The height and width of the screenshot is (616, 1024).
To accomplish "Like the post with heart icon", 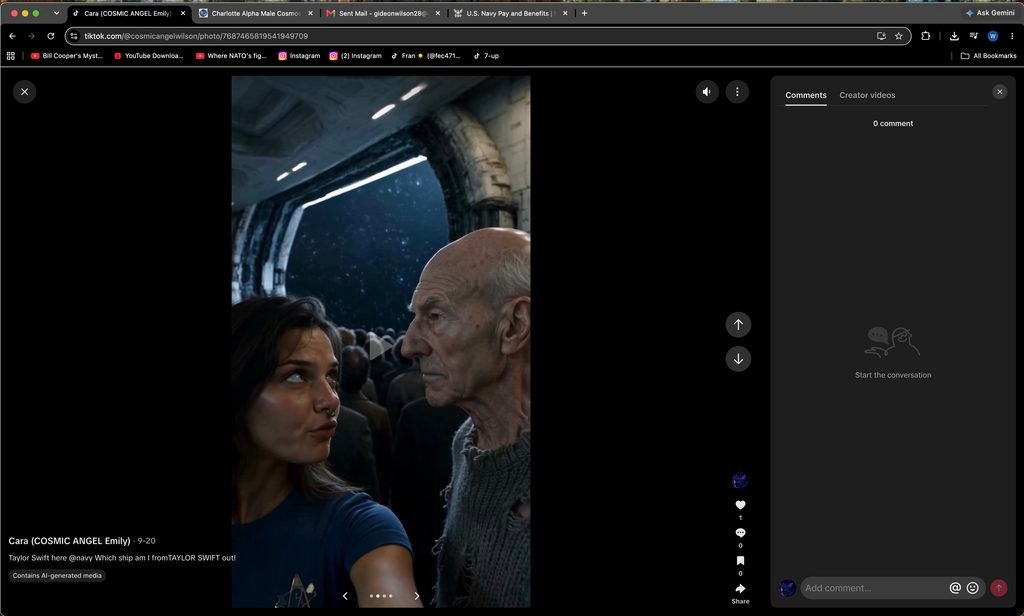I will pyautogui.click(x=740, y=505).
